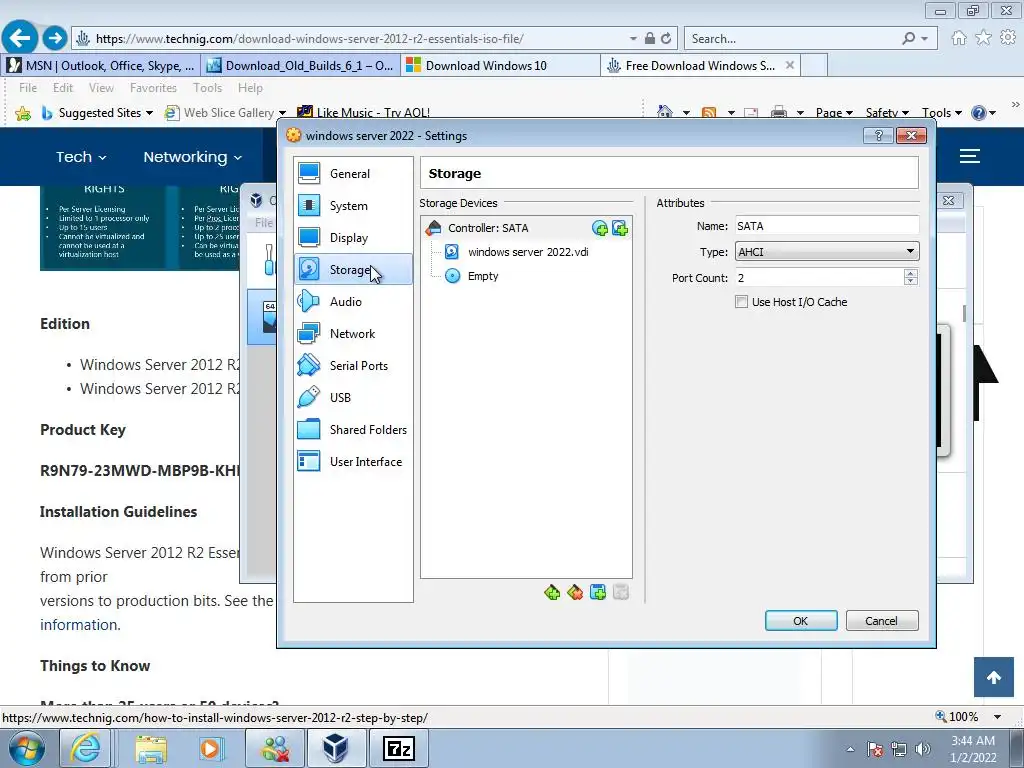
Task: Add hard disk to SATA controller
Action: pyautogui.click(x=620, y=228)
